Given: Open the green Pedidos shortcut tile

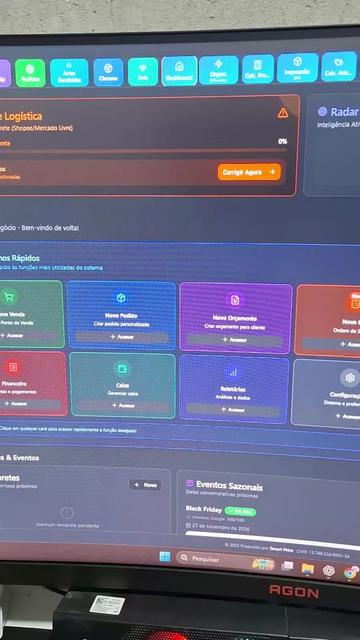Looking at the screenshot, I should pyautogui.click(x=30, y=73).
